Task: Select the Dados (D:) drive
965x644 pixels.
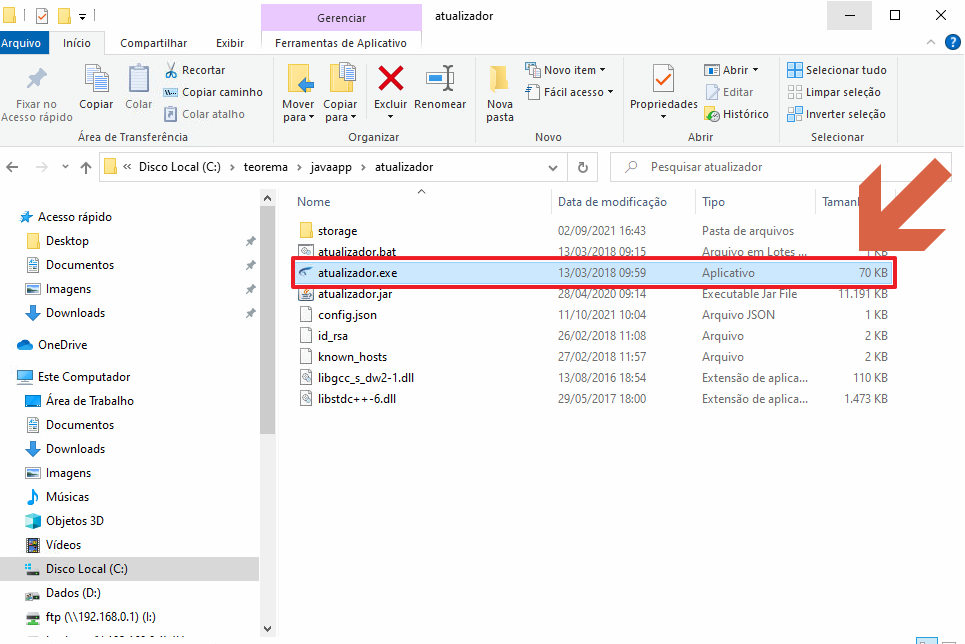Action: (73, 593)
